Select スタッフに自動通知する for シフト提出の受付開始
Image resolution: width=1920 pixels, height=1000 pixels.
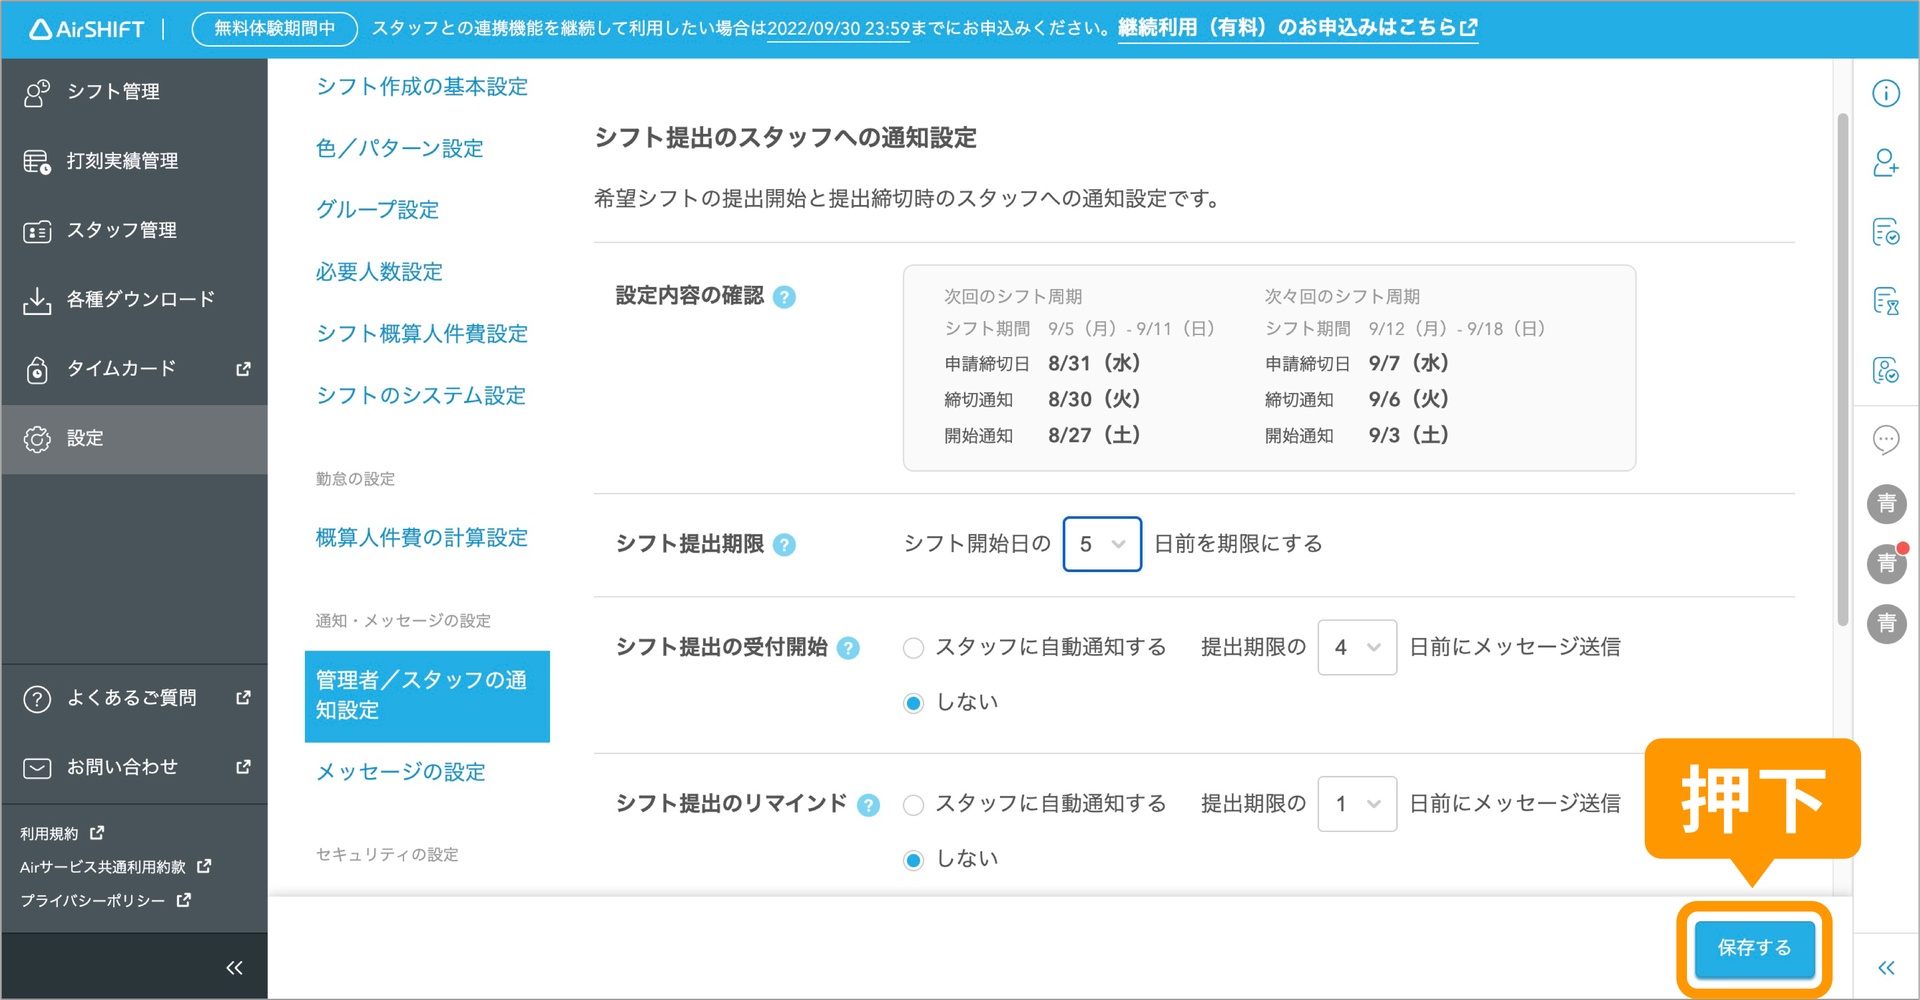coord(913,648)
